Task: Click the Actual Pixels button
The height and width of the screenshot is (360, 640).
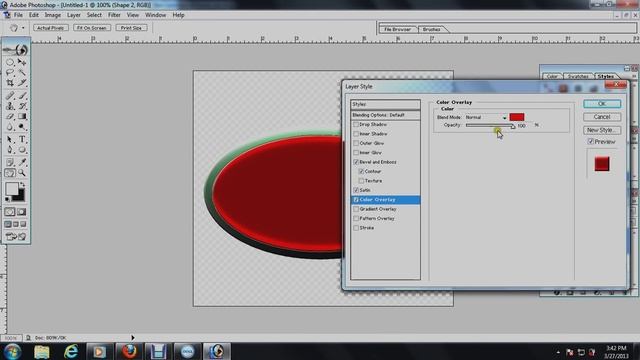Action: point(51,28)
